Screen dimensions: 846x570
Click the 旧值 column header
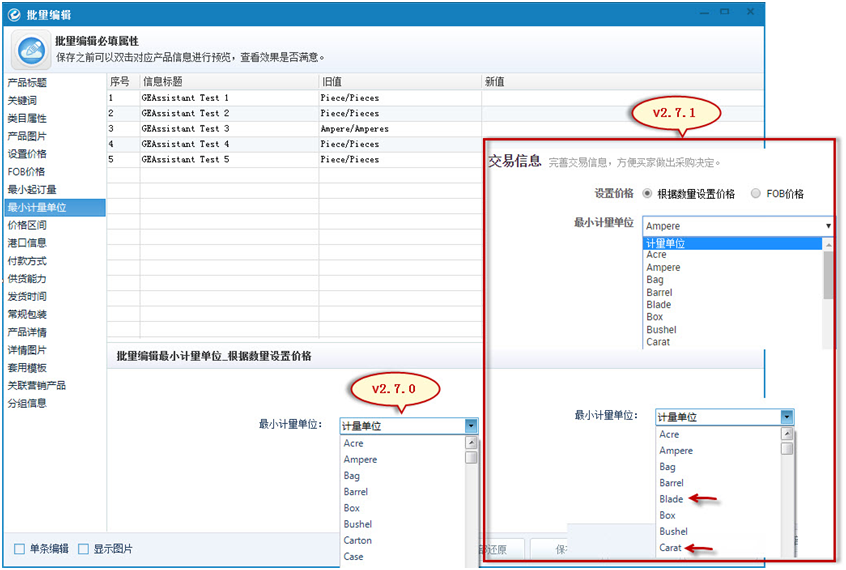pos(333,81)
